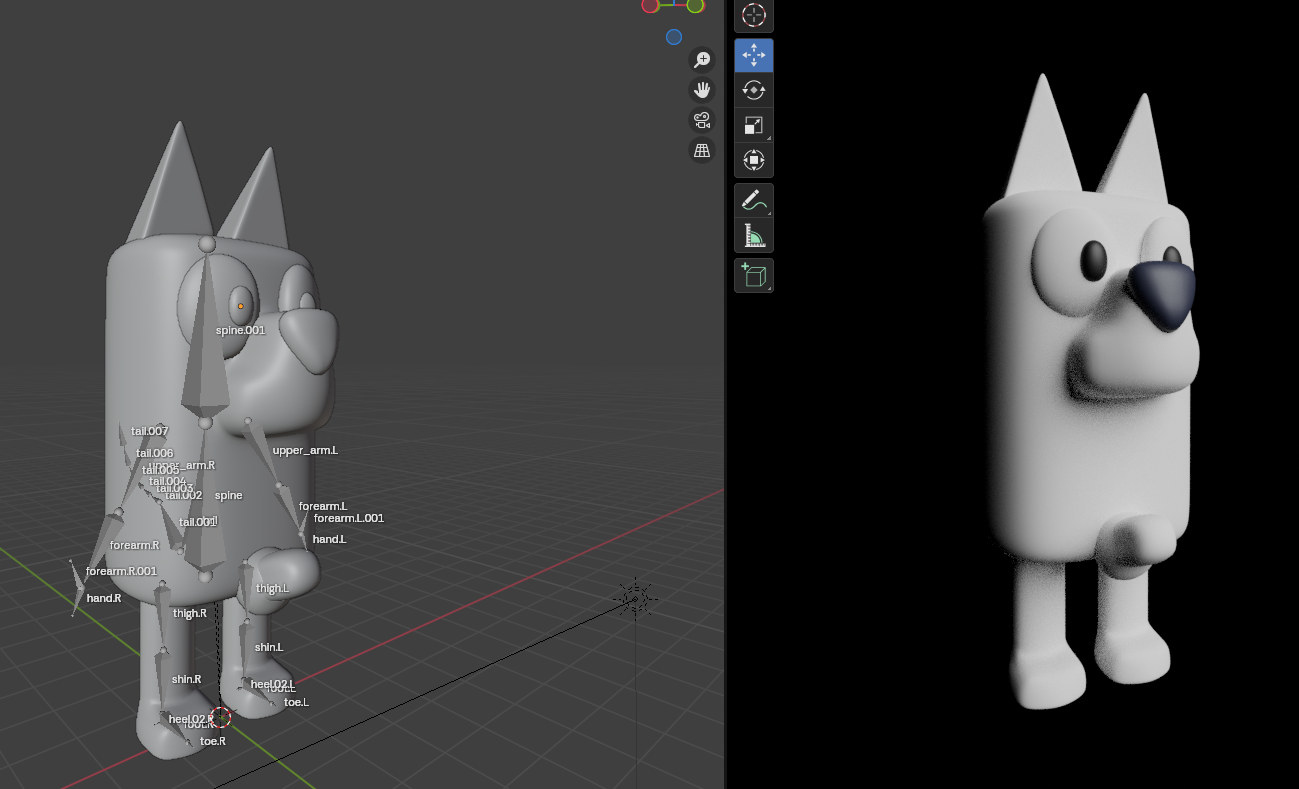
Task: Click the tail.007 bone label
Action: tap(150, 431)
